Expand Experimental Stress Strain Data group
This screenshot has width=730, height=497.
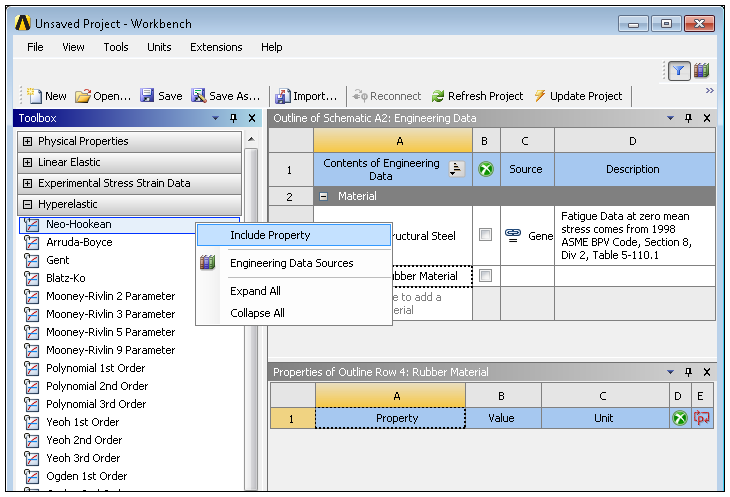(27, 183)
